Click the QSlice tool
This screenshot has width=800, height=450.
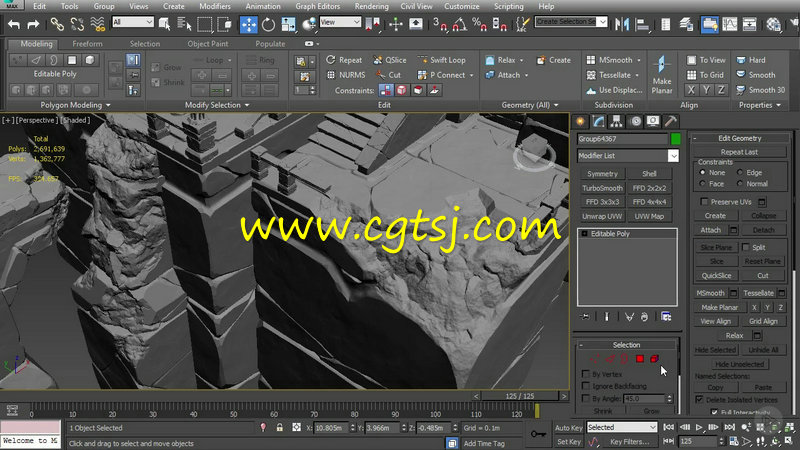(x=390, y=60)
